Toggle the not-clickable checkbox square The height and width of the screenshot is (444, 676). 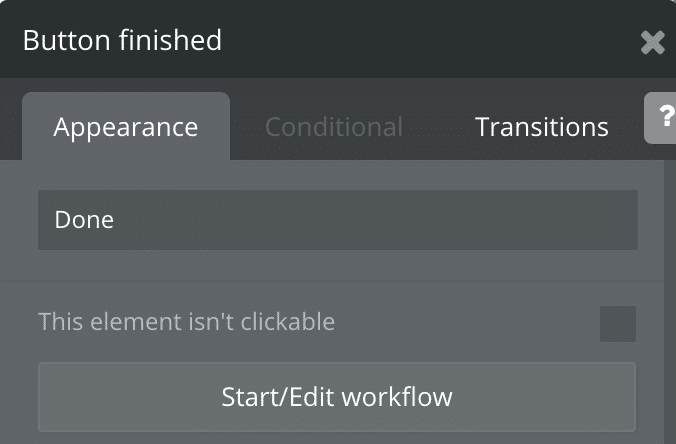[617, 323]
